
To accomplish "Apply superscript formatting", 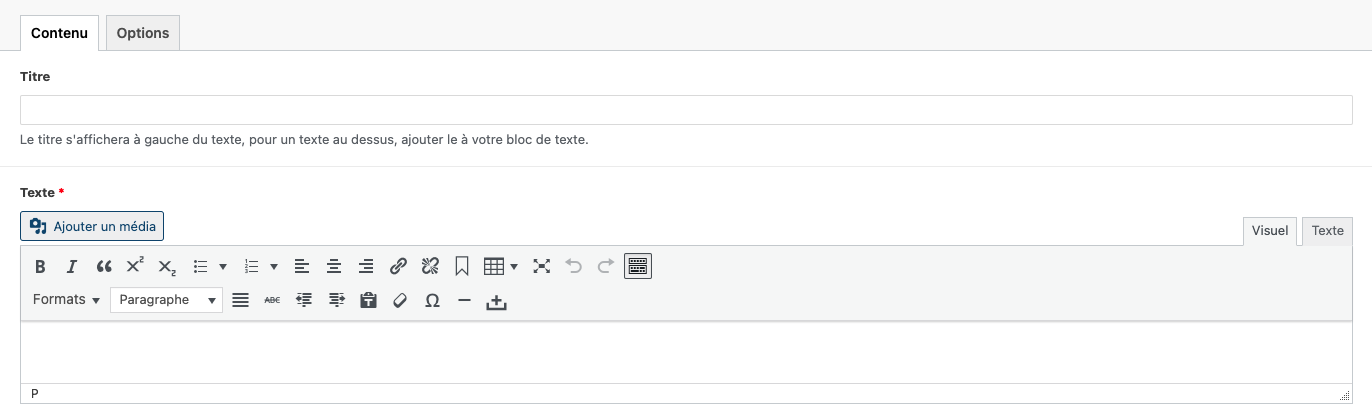I will point(135,267).
